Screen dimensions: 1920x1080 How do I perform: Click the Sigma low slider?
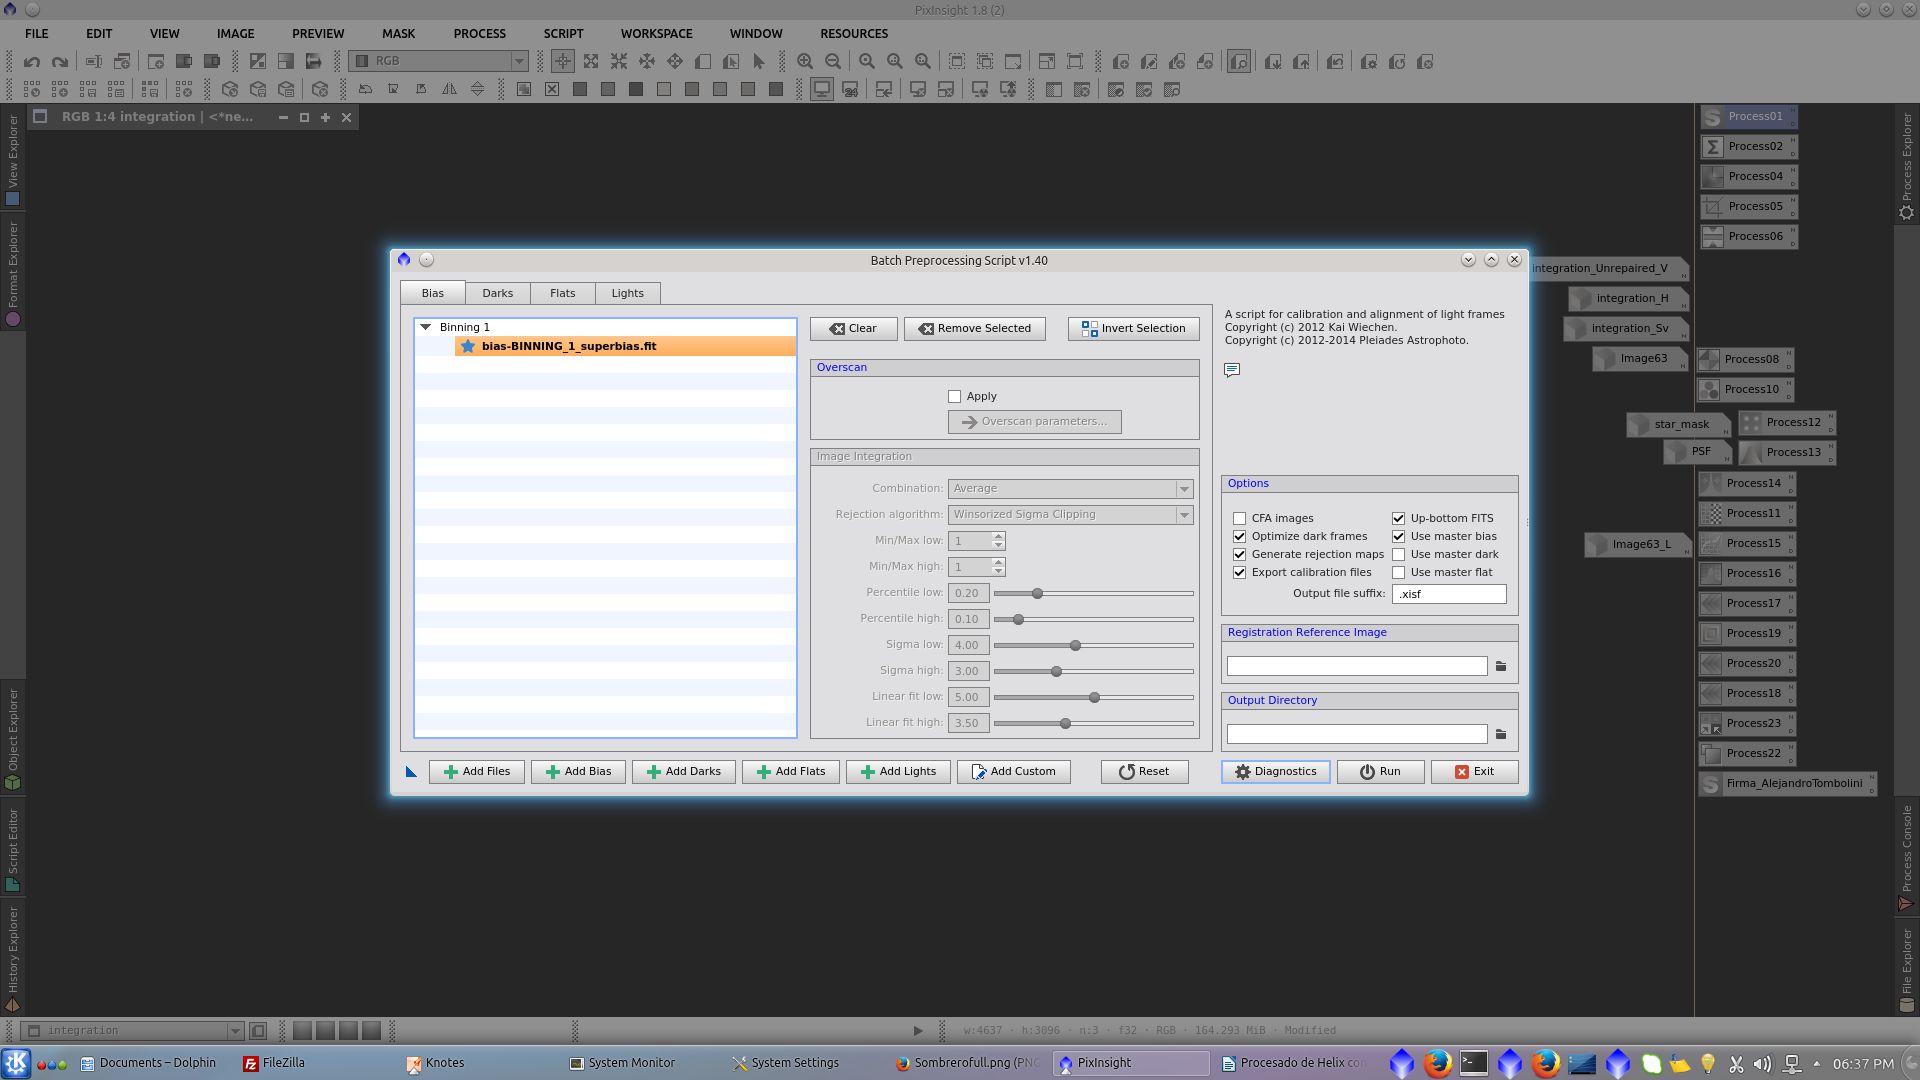pos(1094,645)
